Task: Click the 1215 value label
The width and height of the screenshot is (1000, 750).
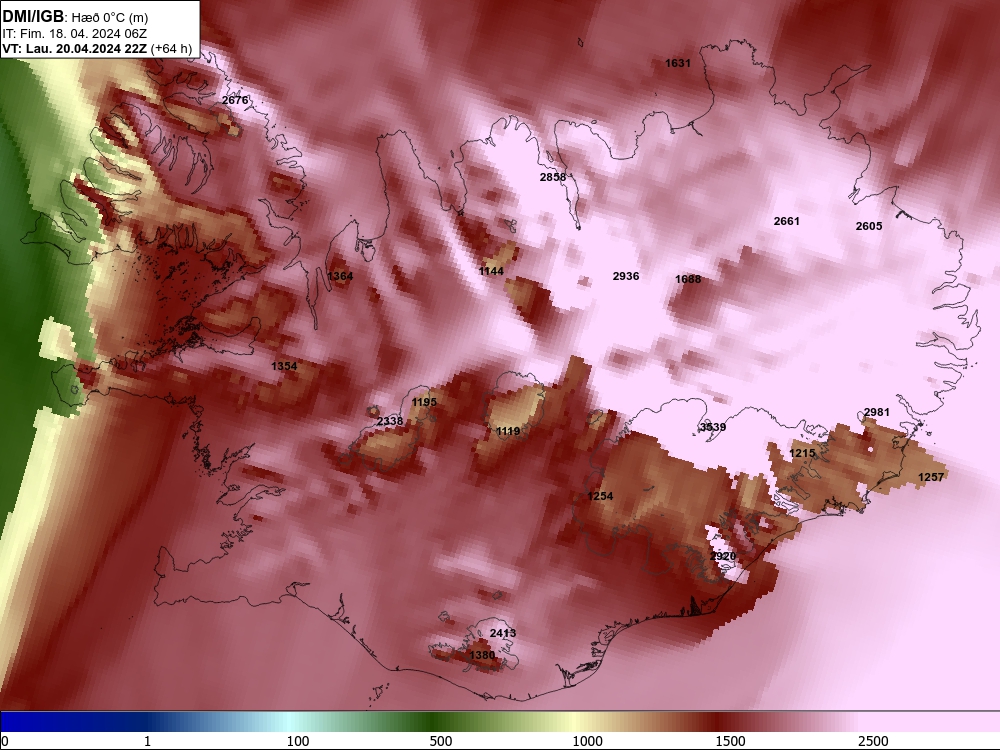Action: click(802, 453)
